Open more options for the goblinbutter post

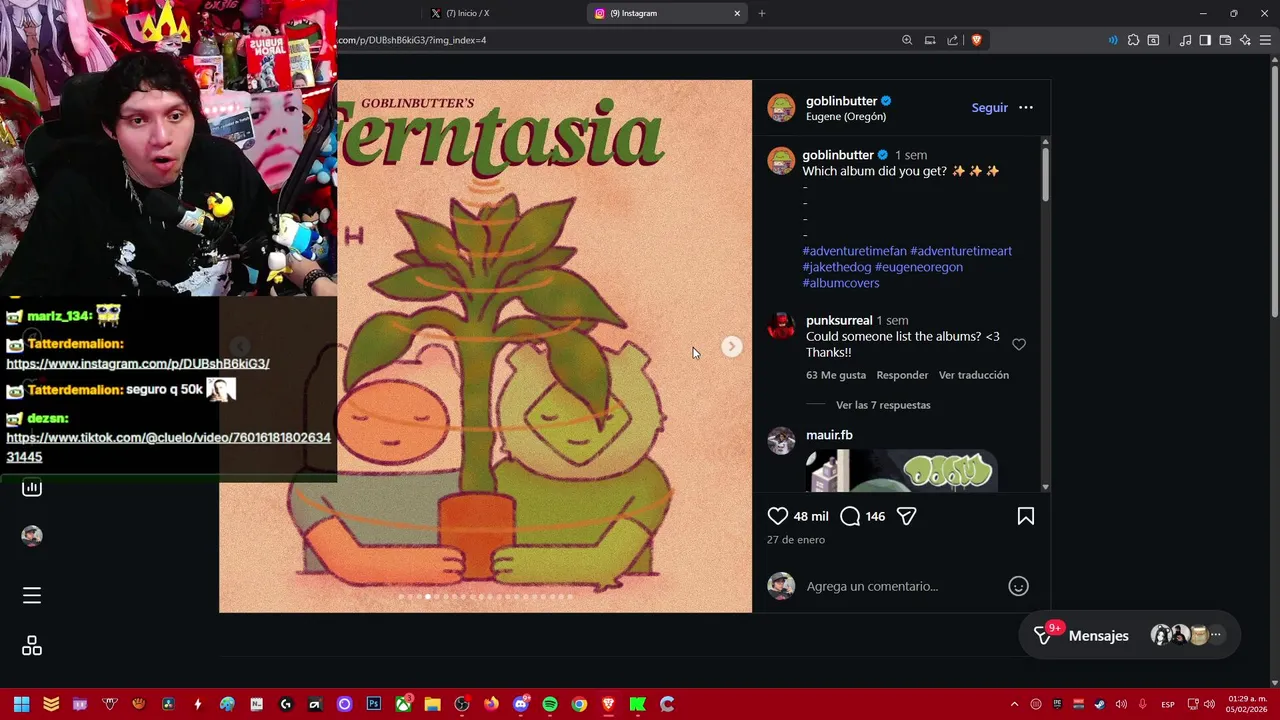[x=1026, y=107]
